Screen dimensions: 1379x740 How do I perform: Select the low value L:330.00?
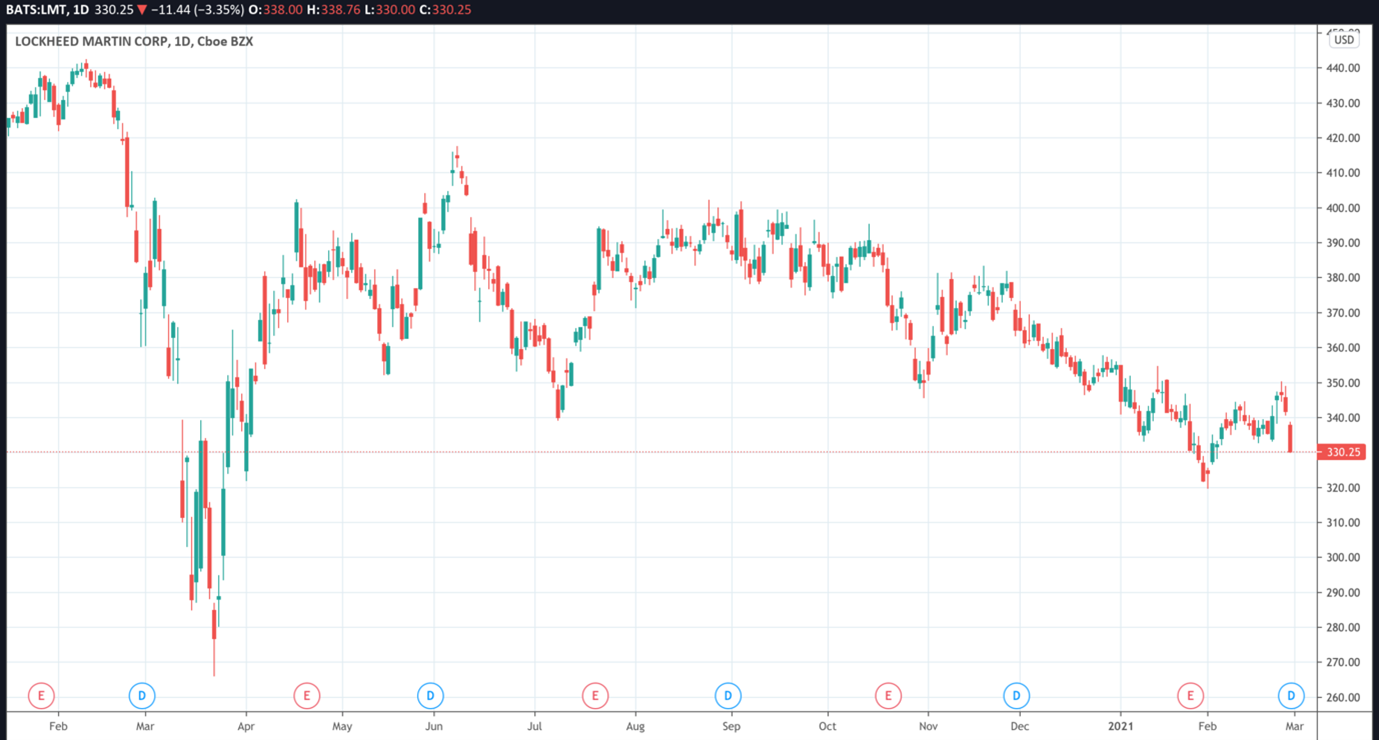point(388,10)
